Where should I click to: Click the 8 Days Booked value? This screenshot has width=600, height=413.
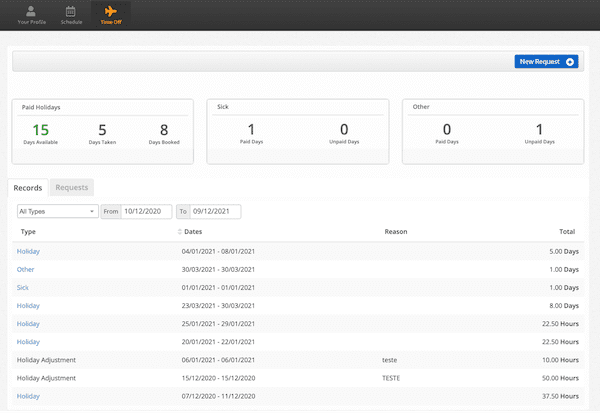tap(164, 130)
